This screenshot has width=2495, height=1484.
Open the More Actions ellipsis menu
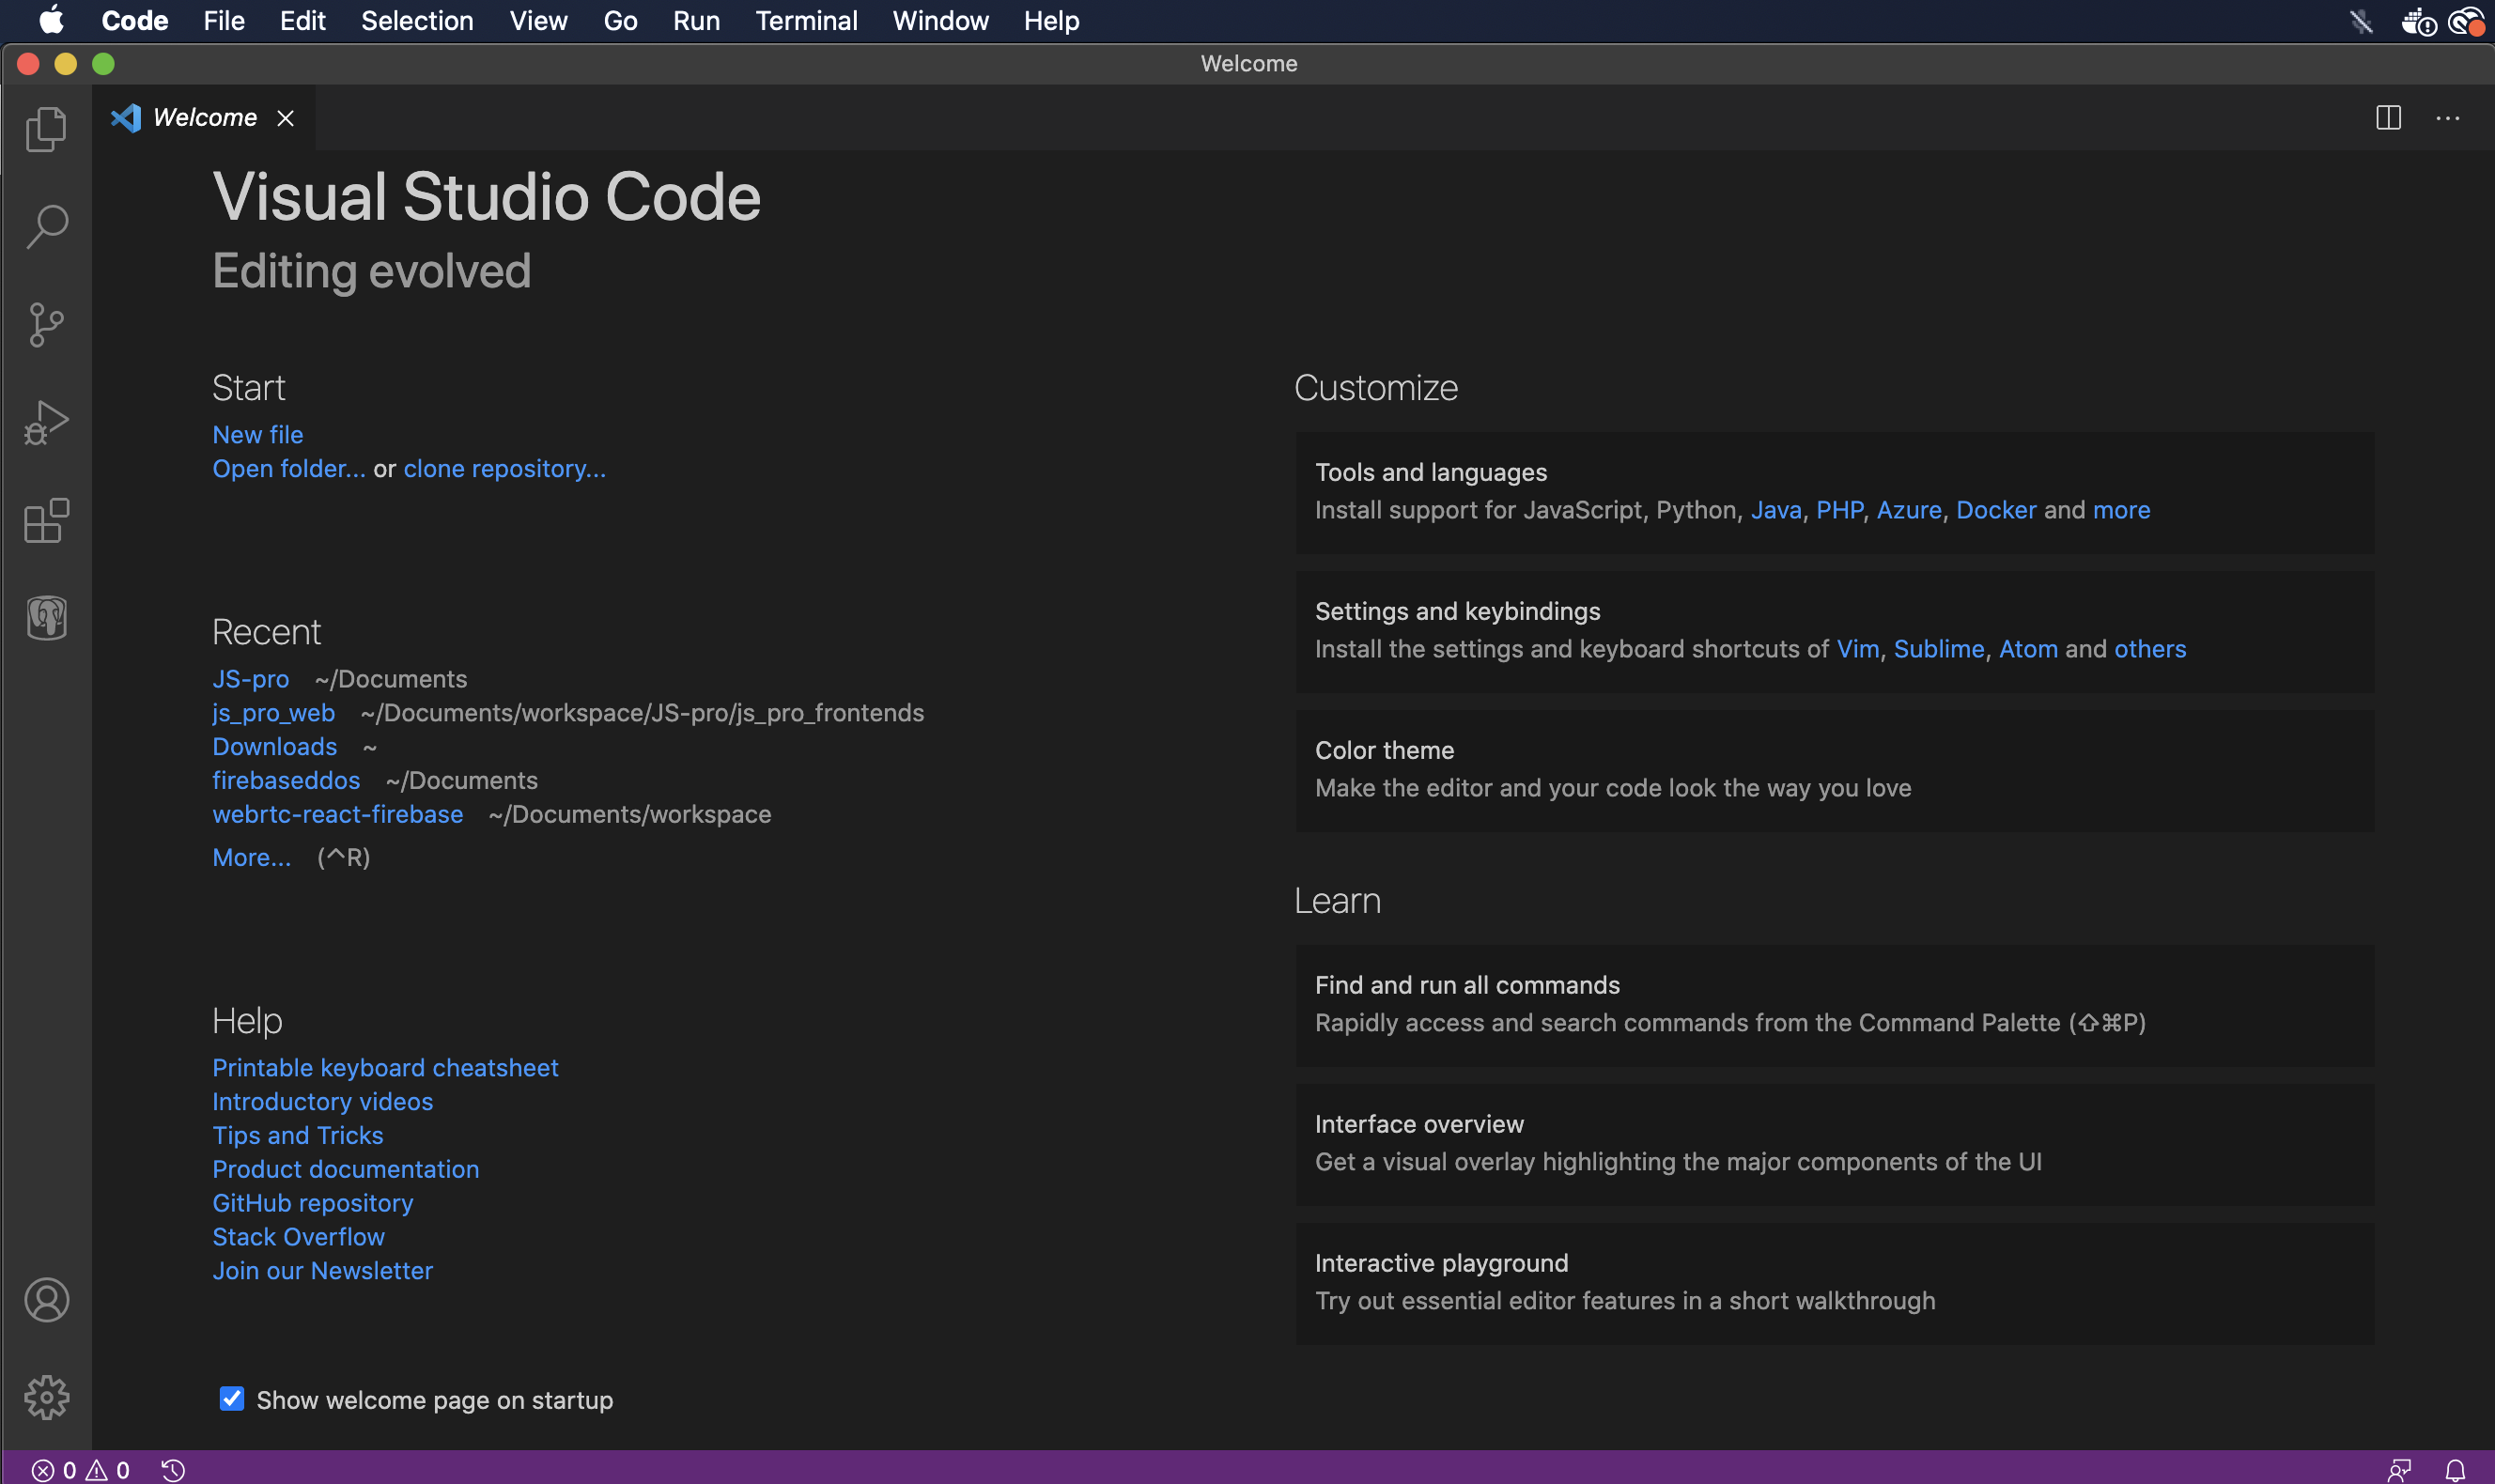(x=2447, y=118)
